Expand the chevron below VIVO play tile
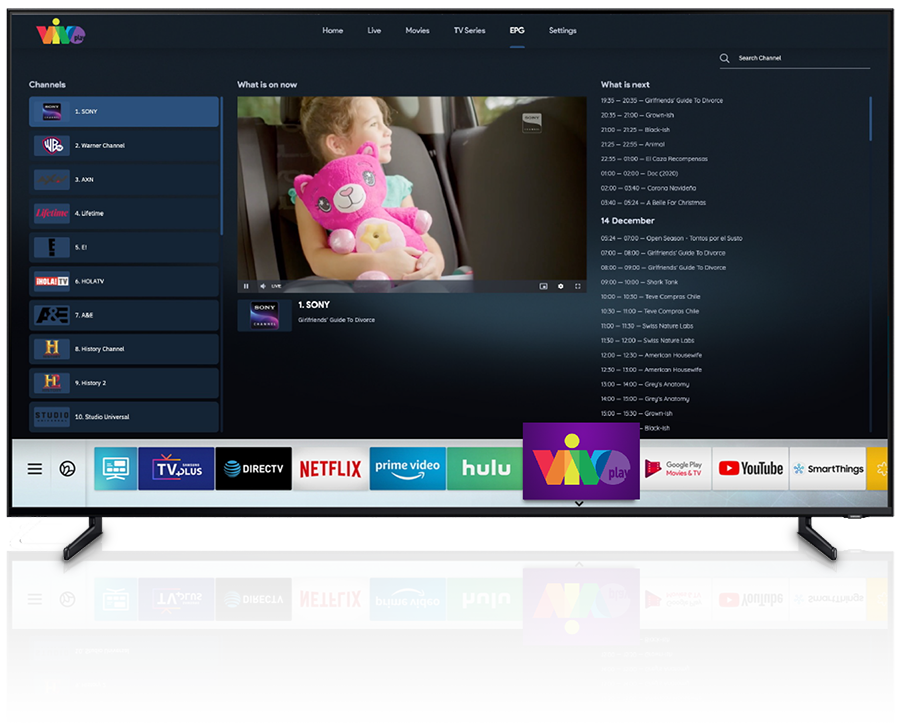 (579, 504)
